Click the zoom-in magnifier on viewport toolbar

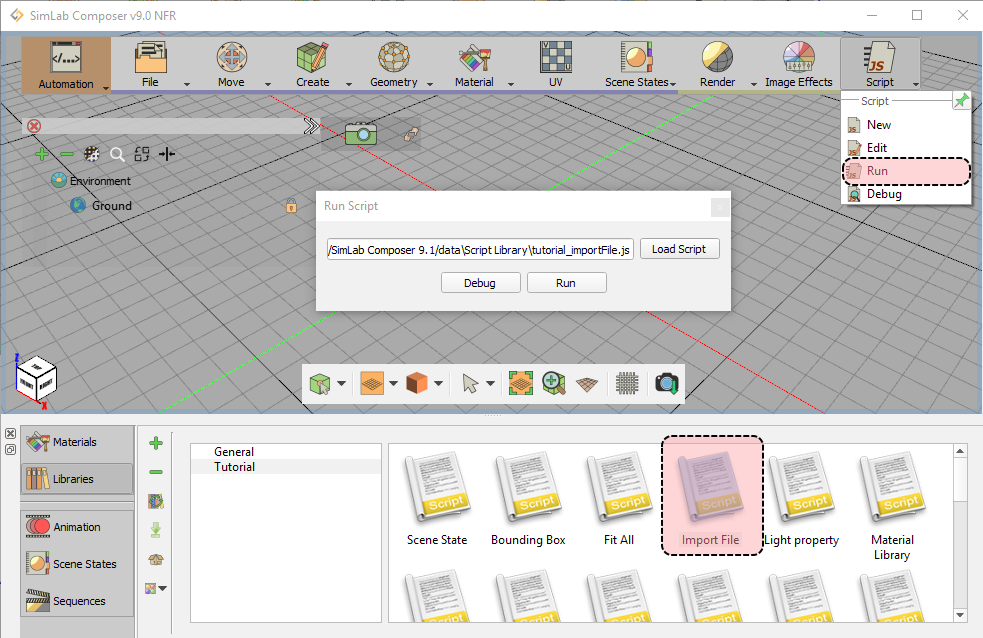[554, 383]
